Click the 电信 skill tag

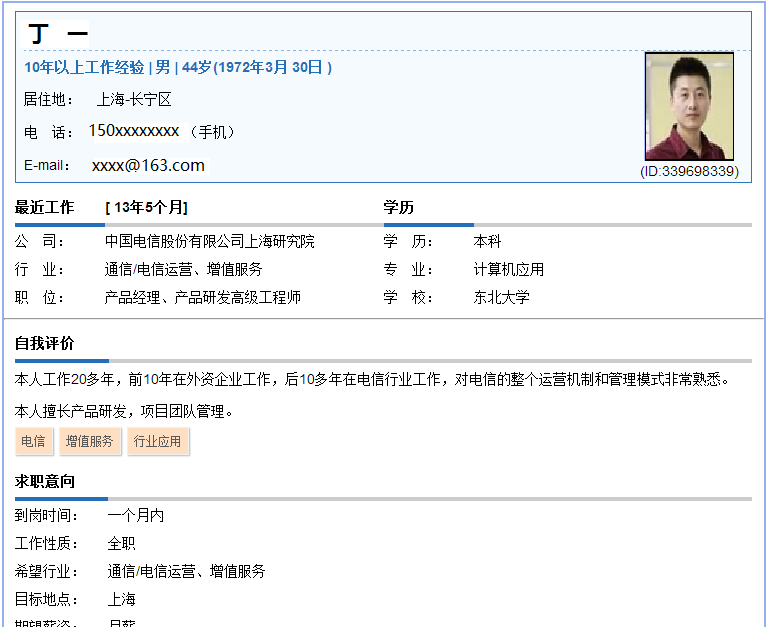click(33, 441)
